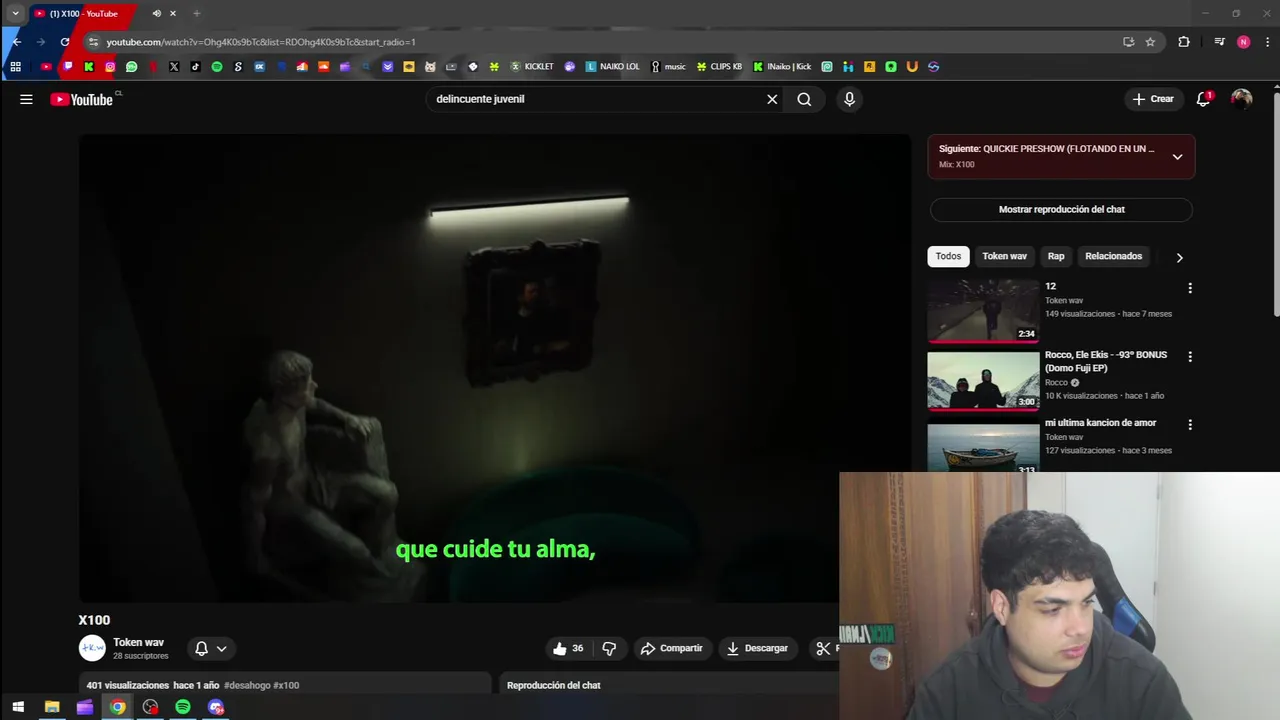Run search with the magnifying glass button
1280x720 pixels.
click(804, 99)
